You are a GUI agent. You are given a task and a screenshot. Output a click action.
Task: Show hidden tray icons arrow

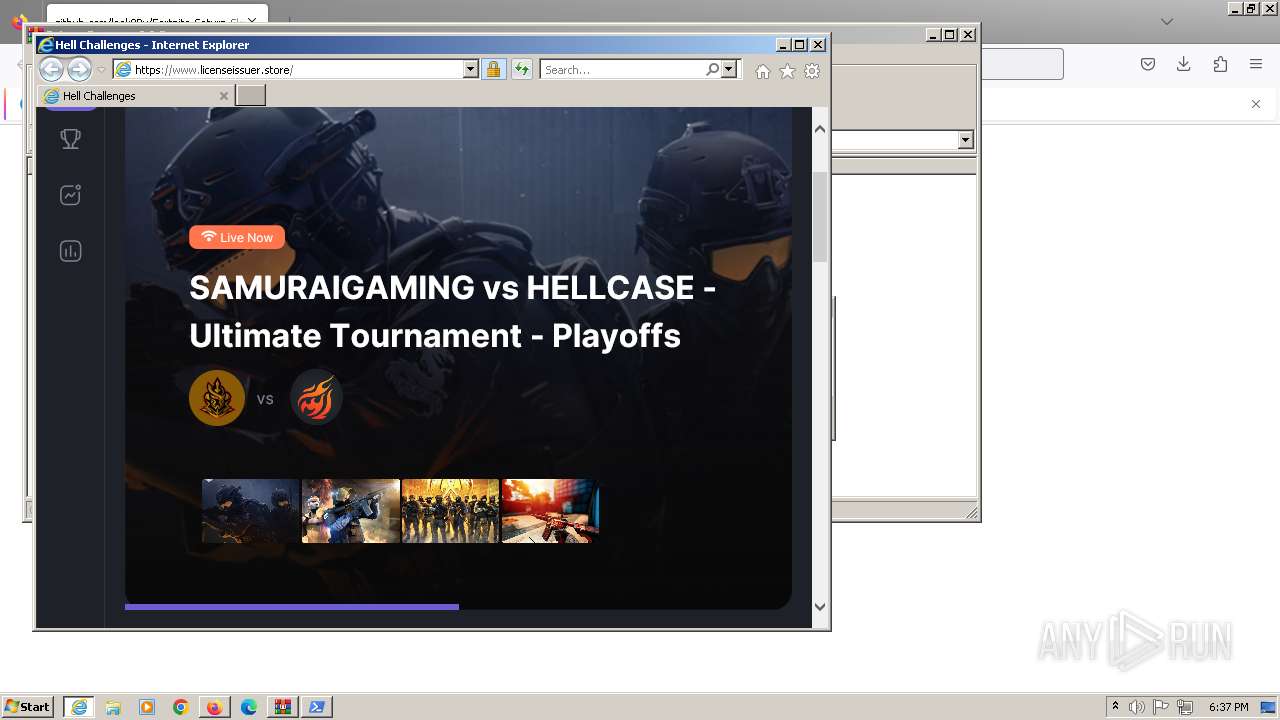[x=1115, y=706]
